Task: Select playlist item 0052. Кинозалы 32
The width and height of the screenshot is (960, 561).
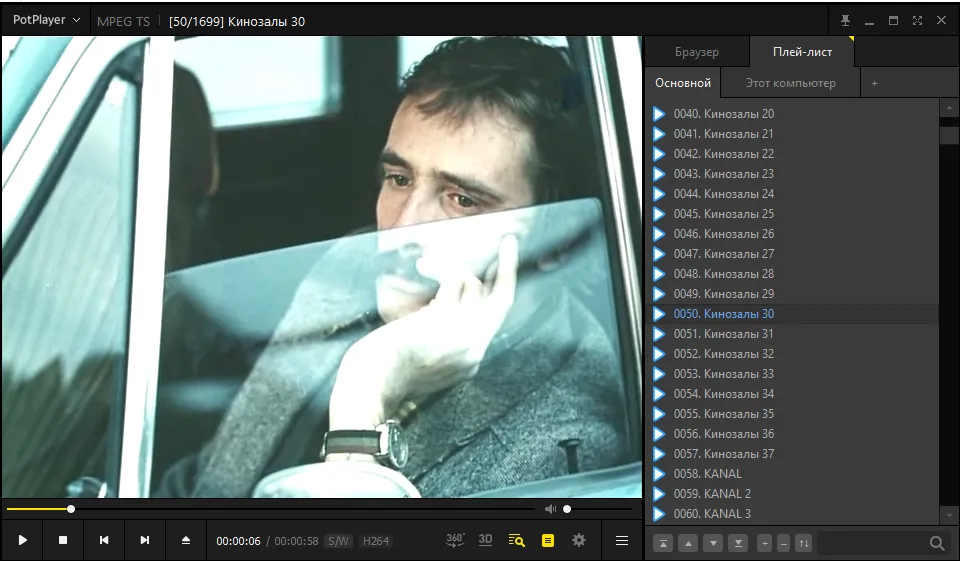Action: [792, 354]
